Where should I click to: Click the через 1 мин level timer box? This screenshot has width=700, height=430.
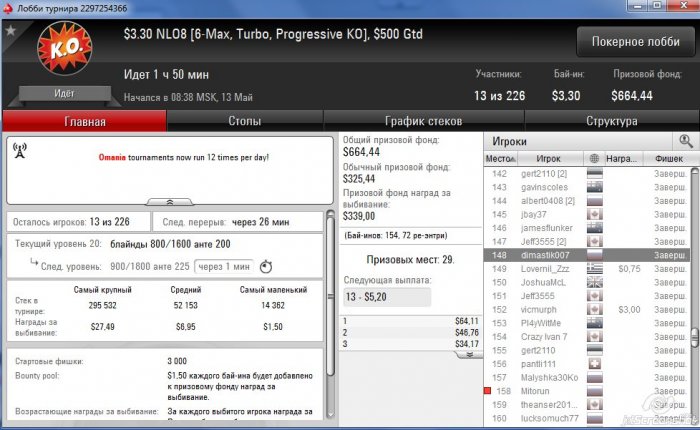pyautogui.click(x=224, y=267)
